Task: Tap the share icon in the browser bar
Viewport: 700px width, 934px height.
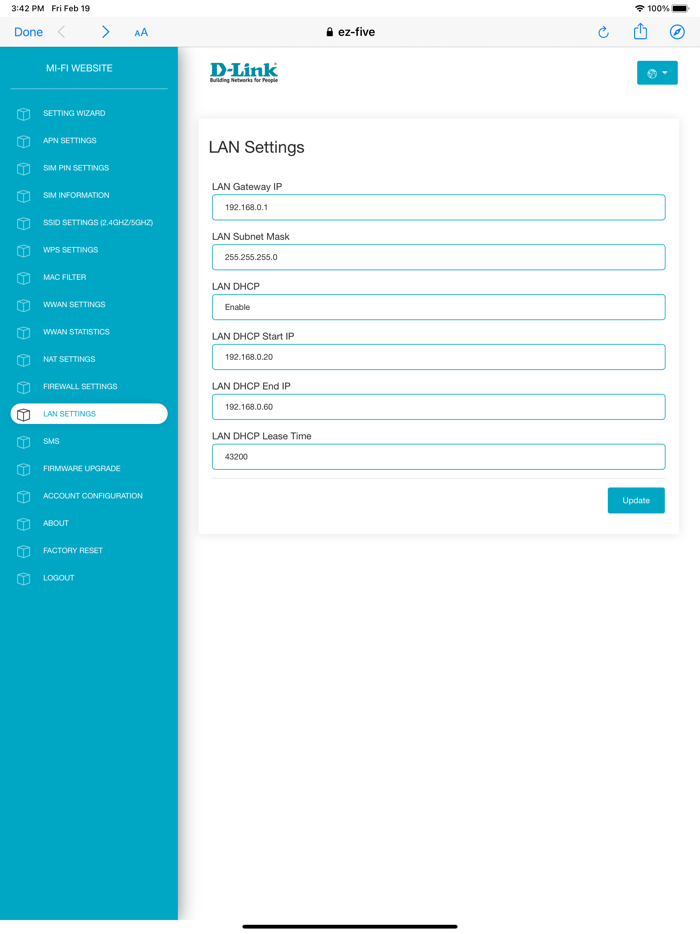Action: tap(640, 31)
